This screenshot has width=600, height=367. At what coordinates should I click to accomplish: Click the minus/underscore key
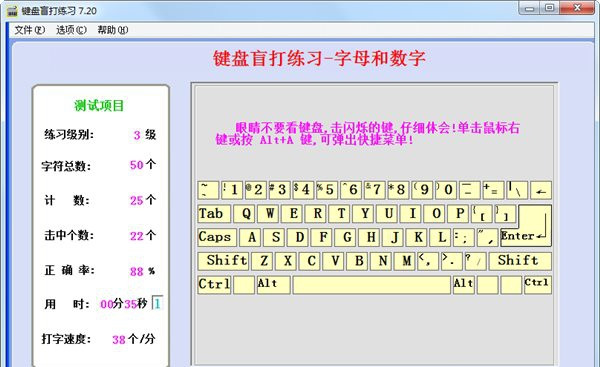click(x=469, y=190)
